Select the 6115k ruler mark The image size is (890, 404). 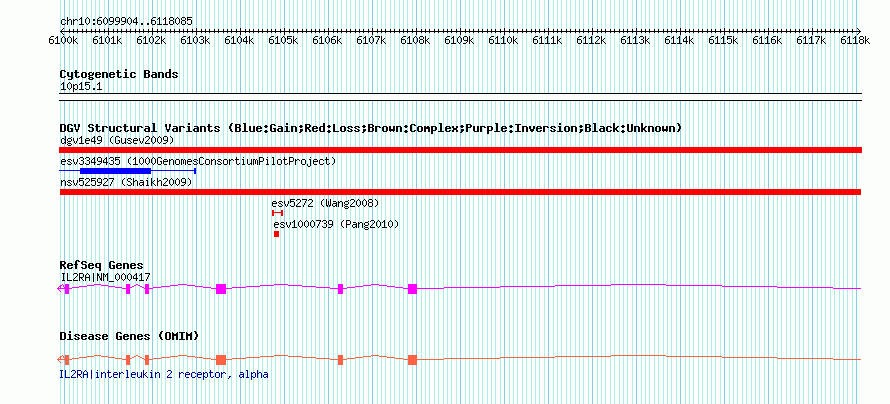722,40
